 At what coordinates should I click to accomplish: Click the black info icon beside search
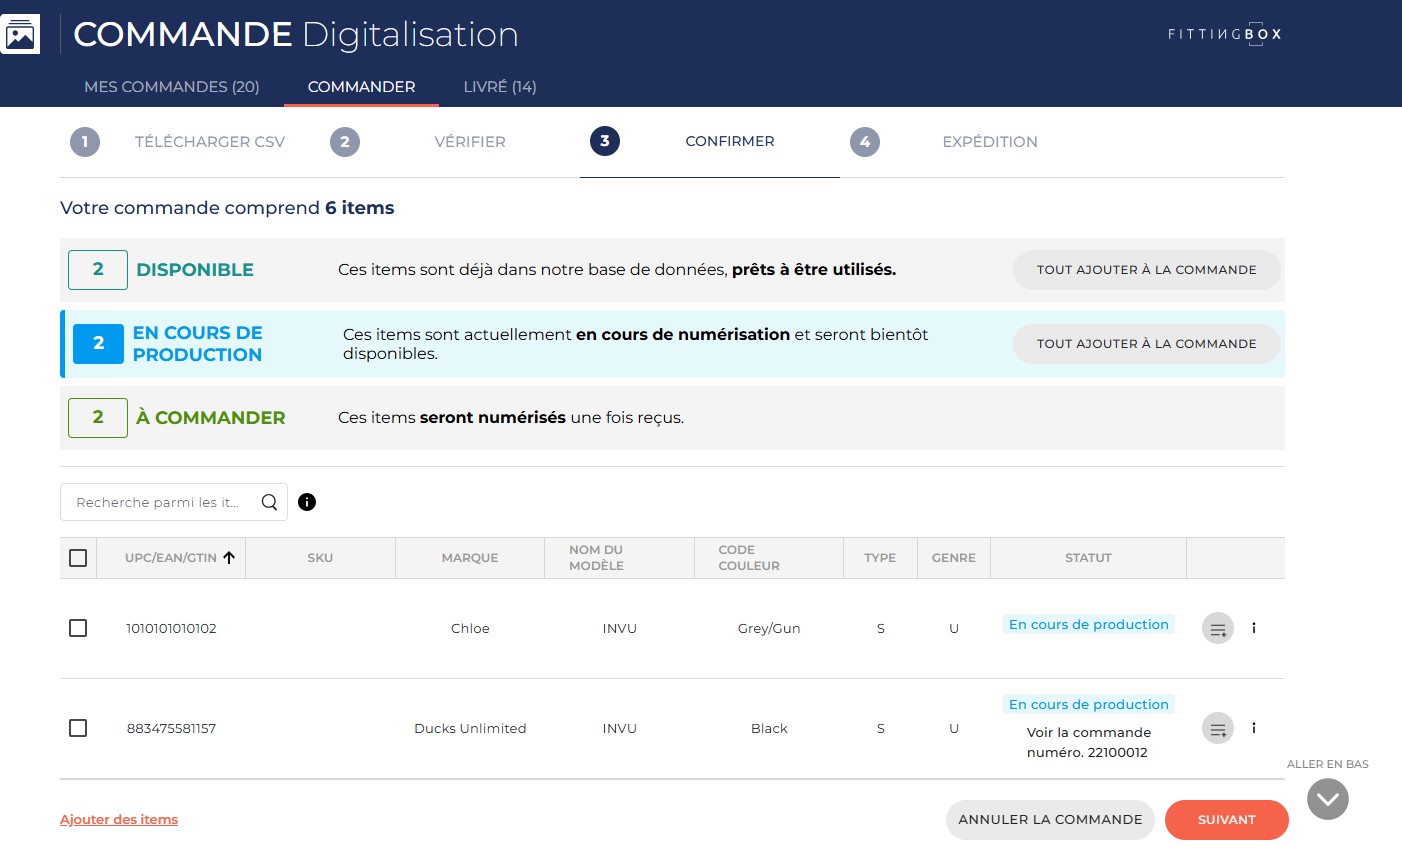(x=307, y=502)
